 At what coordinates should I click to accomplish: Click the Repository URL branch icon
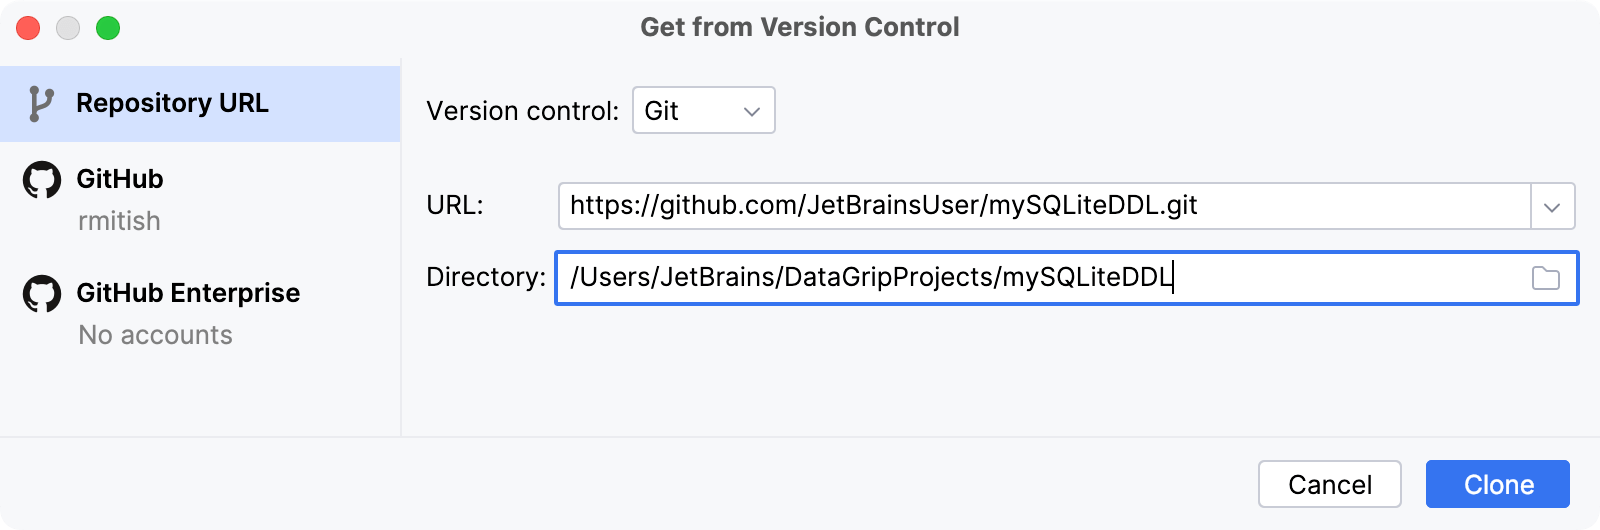point(40,104)
